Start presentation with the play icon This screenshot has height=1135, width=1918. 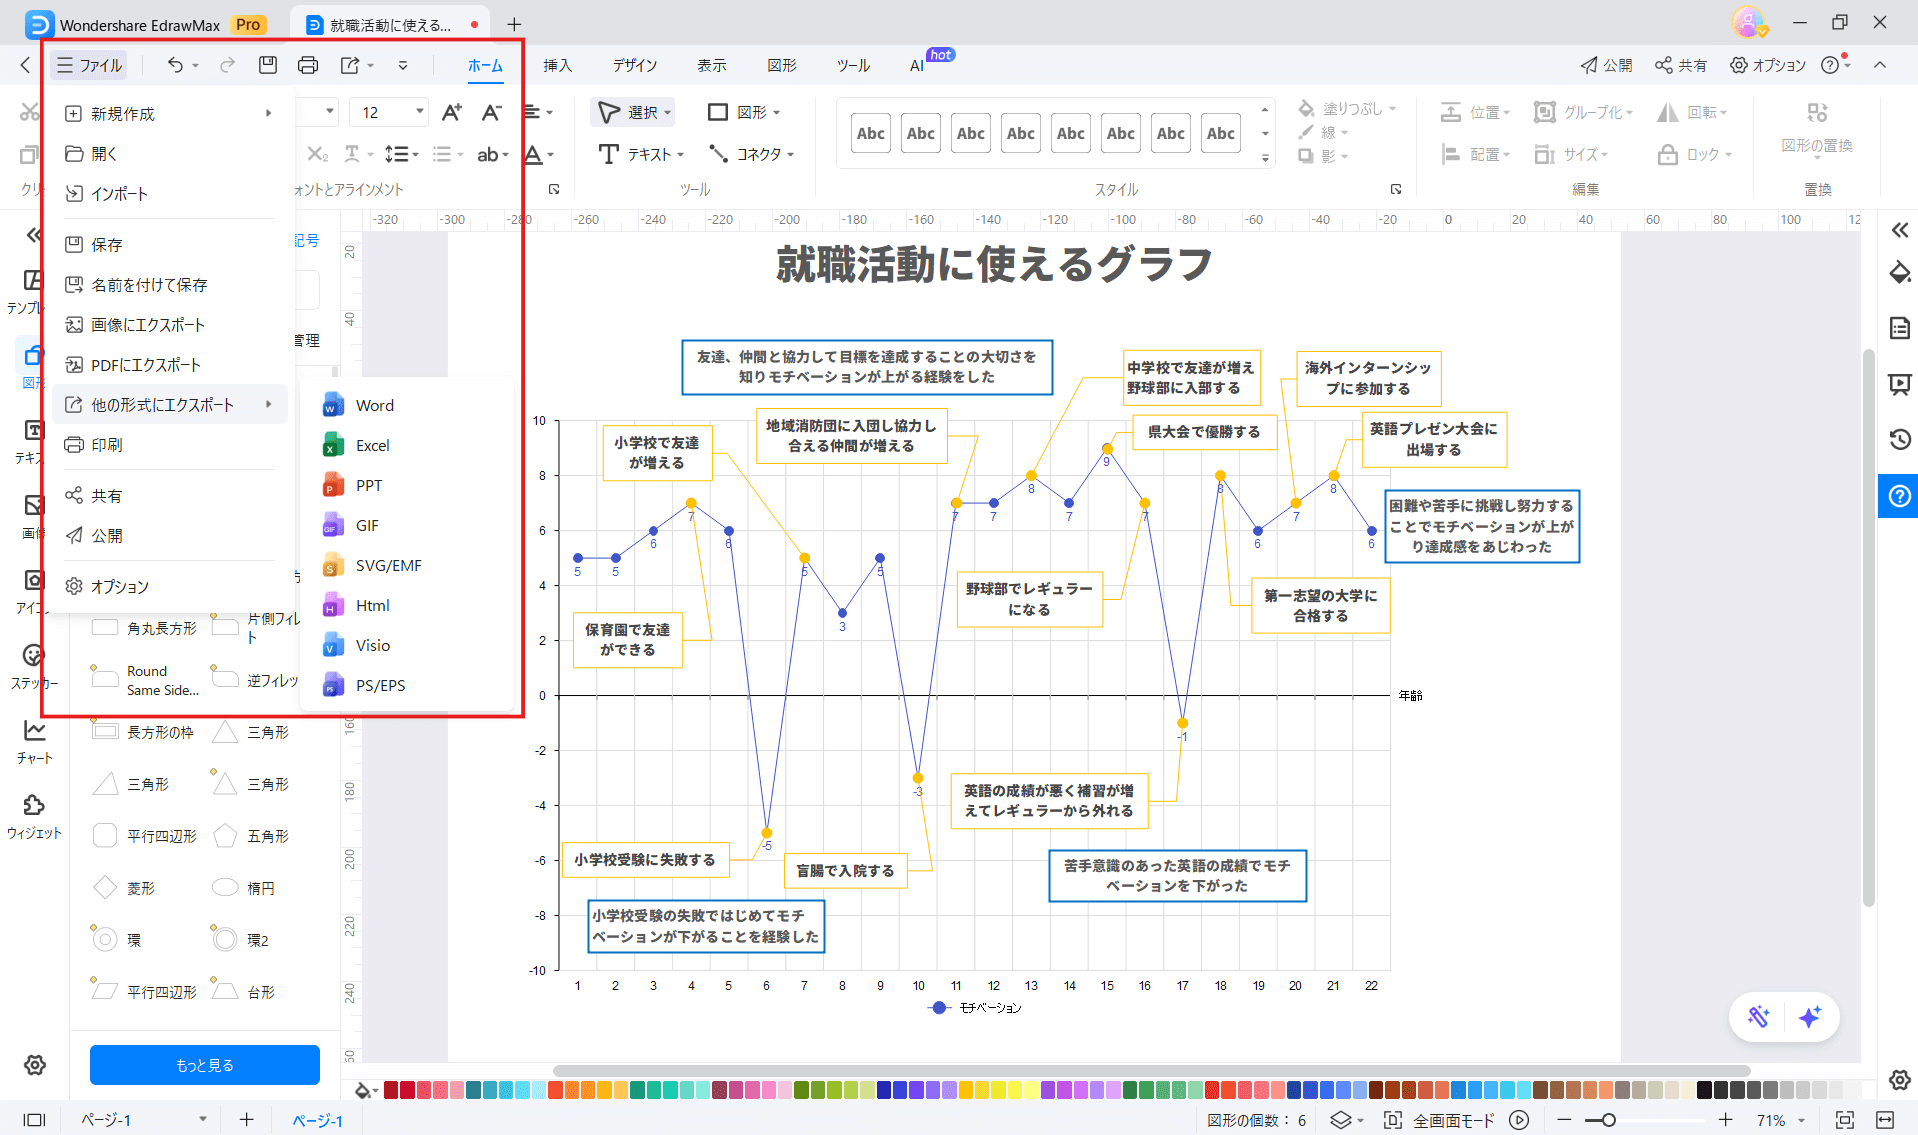pos(1519,1119)
